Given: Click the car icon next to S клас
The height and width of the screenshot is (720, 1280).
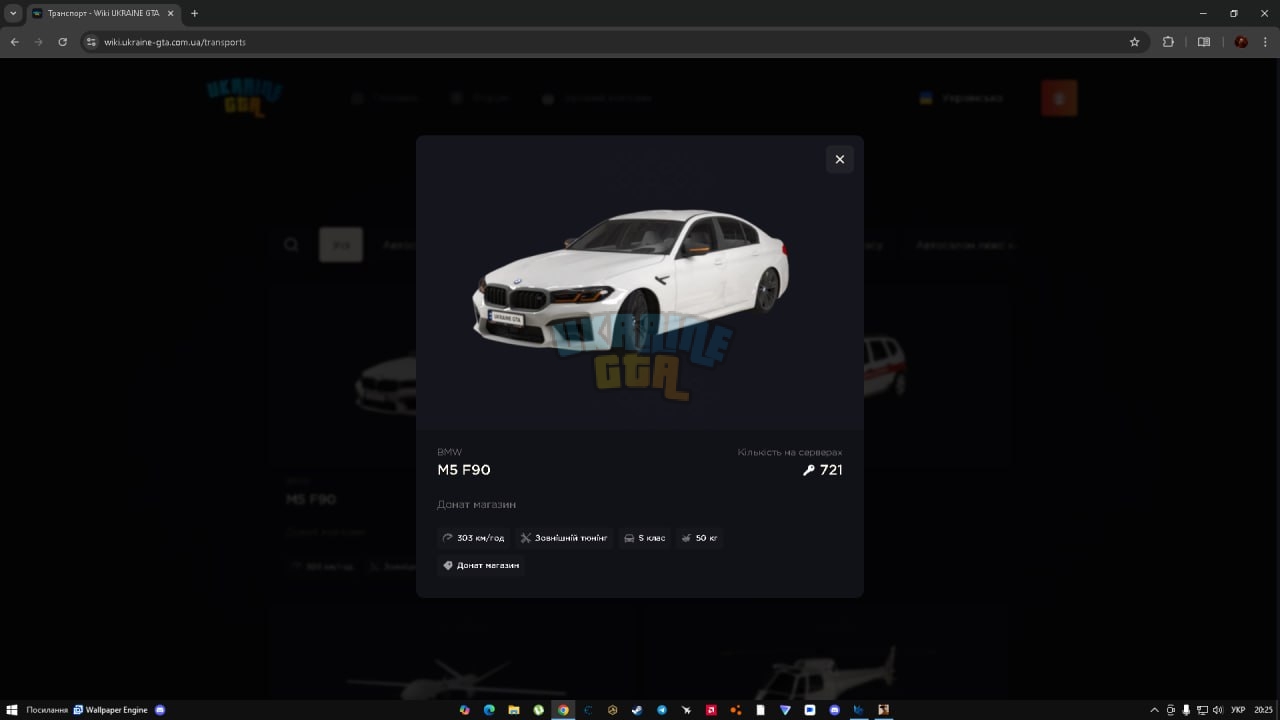Looking at the screenshot, I should click(629, 538).
